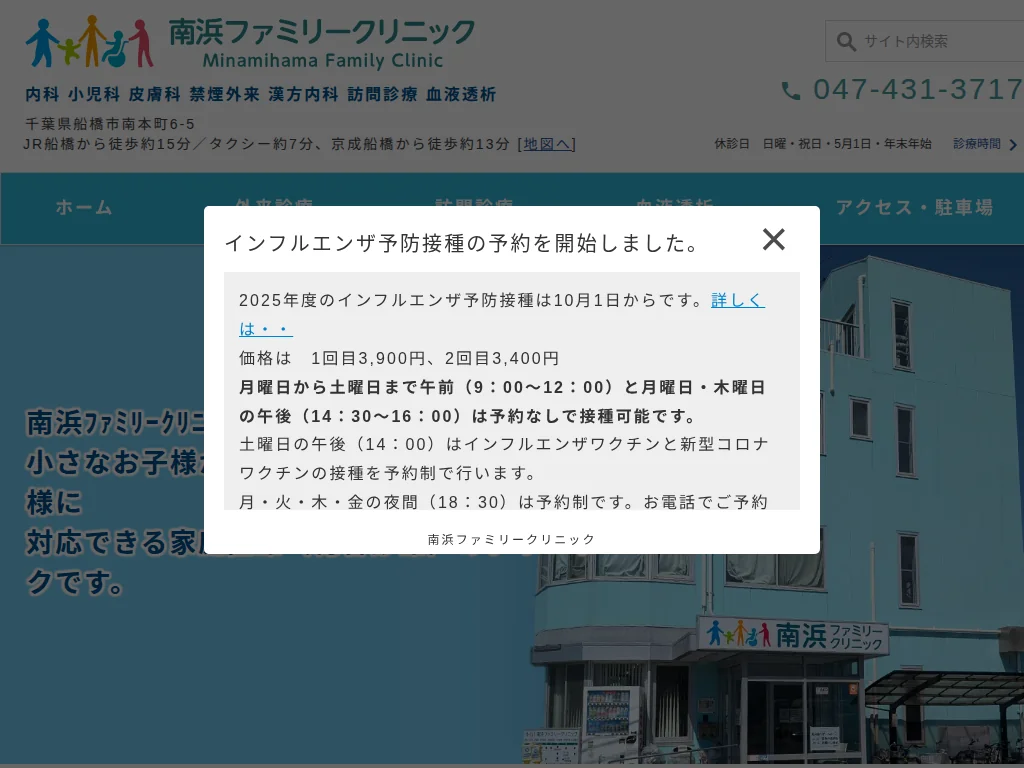
Task: Click the search magnifier icon
Action: coord(846,42)
